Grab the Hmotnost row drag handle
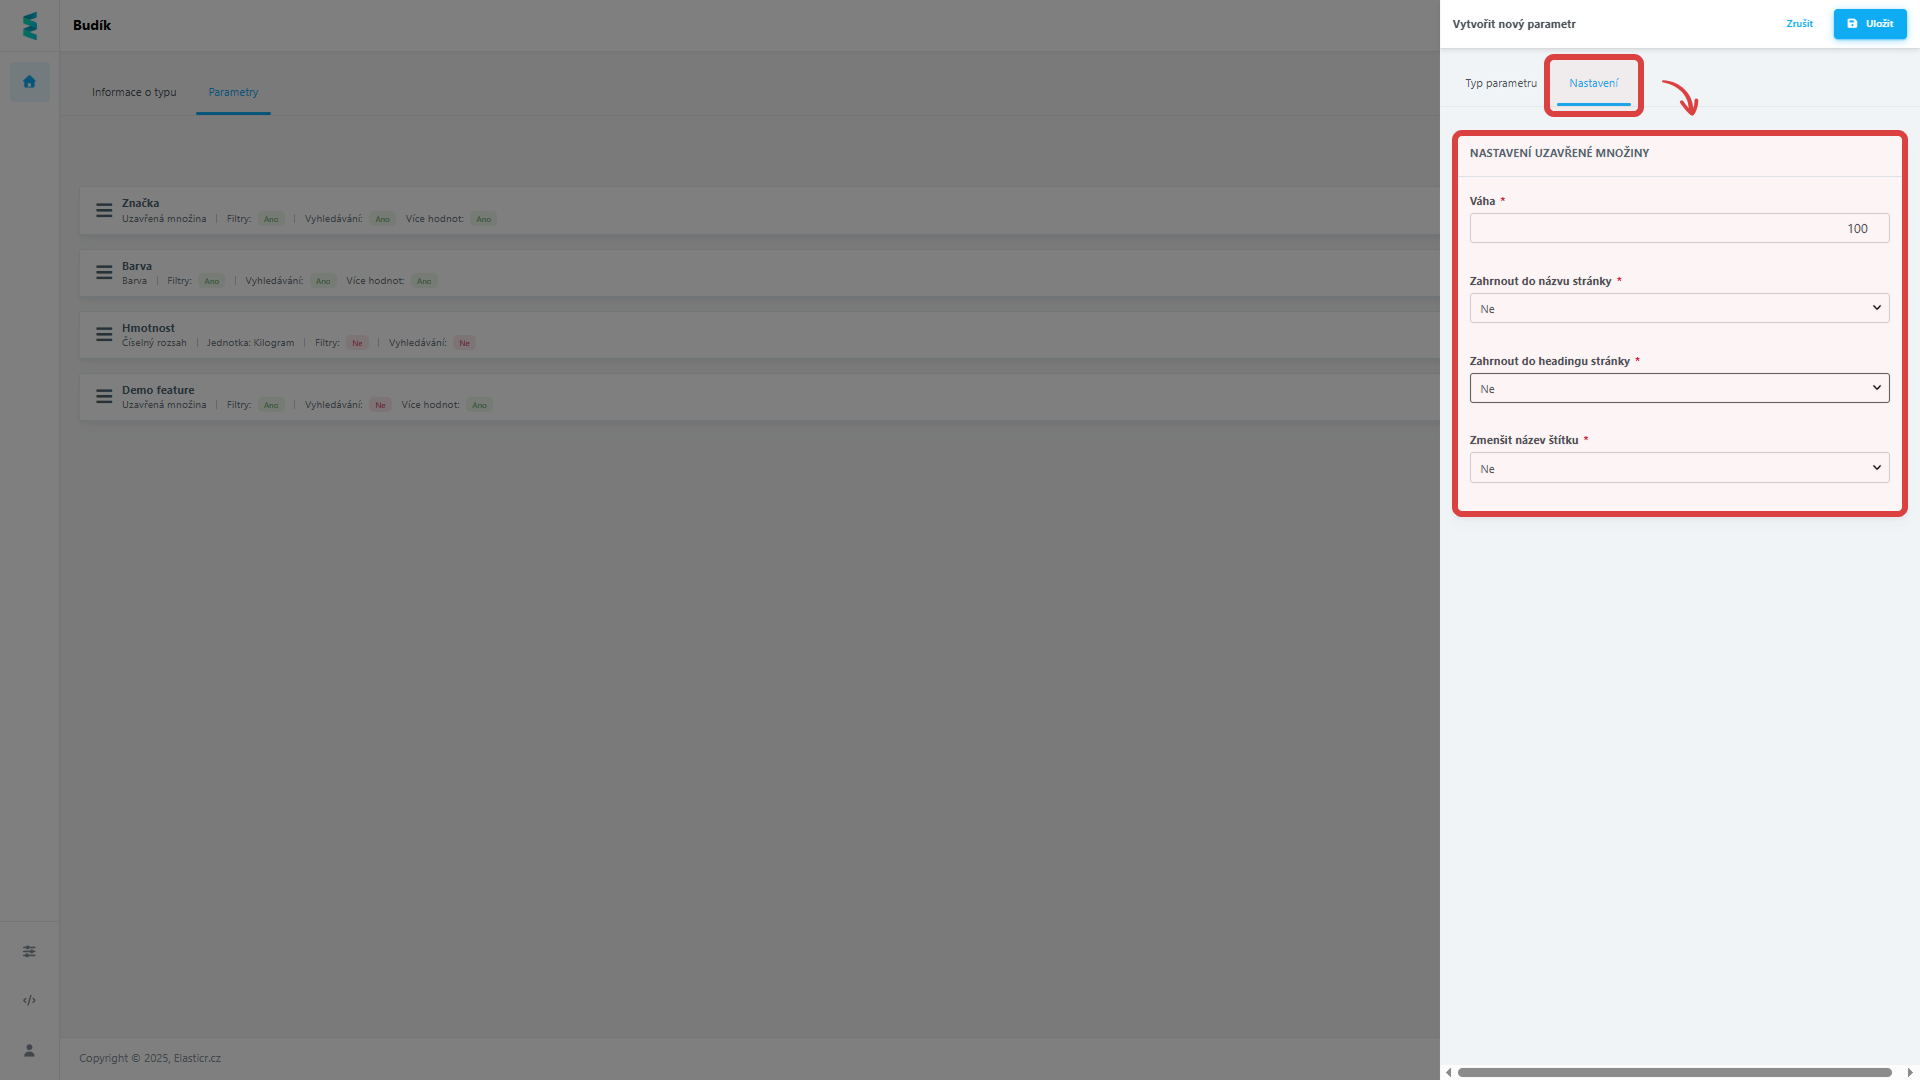Image resolution: width=1920 pixels, height=1080 pixels. point(104,334)
